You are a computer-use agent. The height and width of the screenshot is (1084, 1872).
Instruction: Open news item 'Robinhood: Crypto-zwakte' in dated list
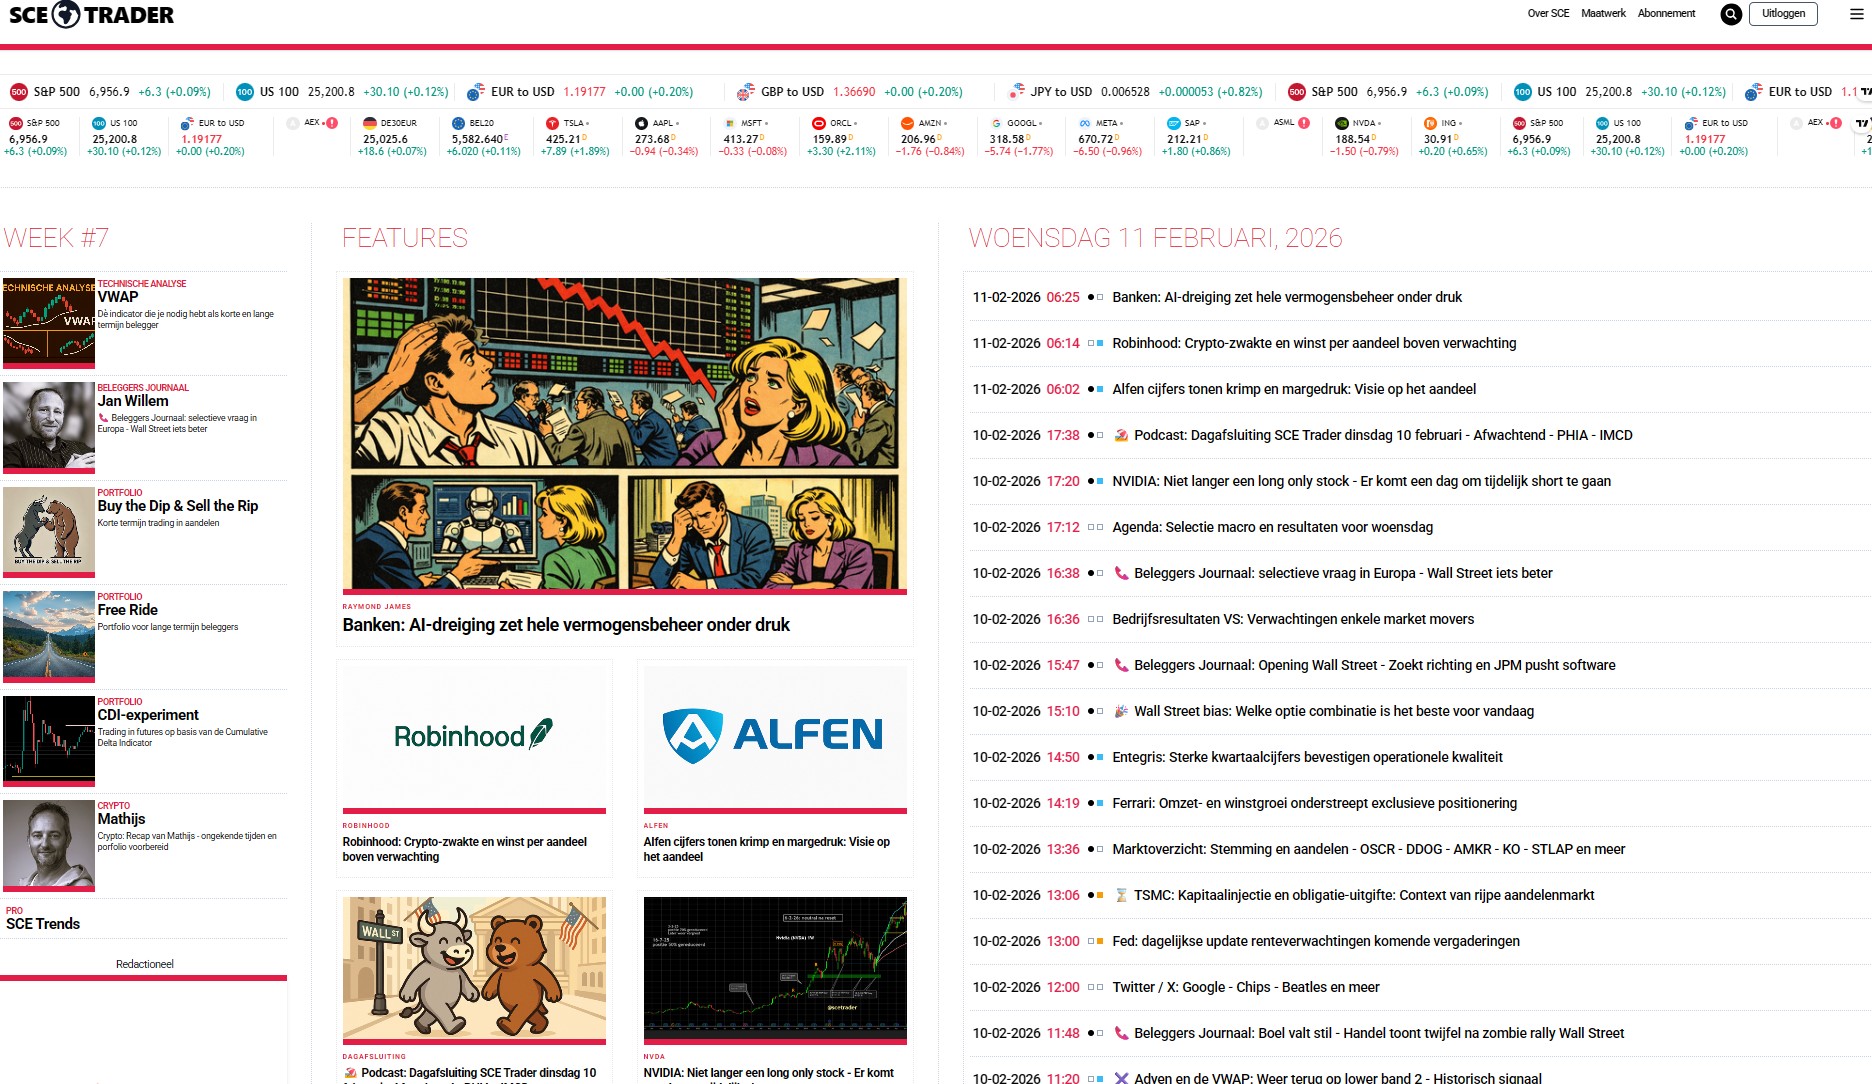tap(1314, 343)
